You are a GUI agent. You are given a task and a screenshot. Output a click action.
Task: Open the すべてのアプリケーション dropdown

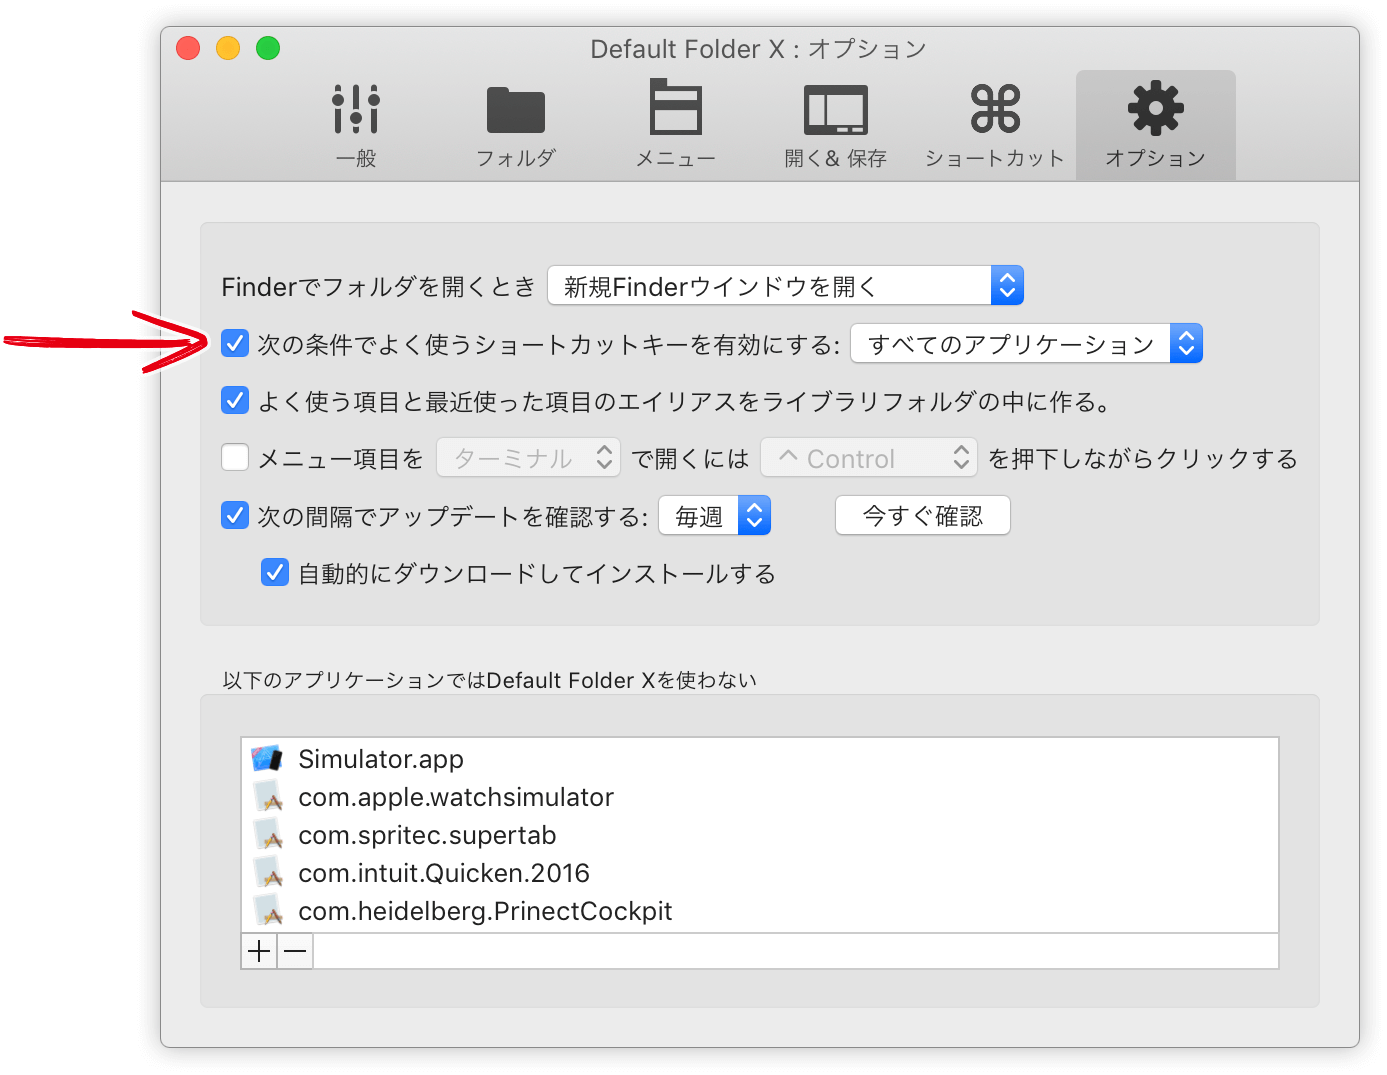[1026, 344]
